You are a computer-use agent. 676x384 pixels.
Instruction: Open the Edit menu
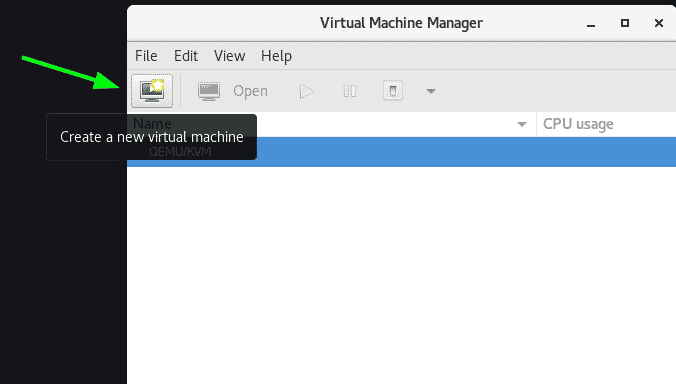click(x=186, y=56)
